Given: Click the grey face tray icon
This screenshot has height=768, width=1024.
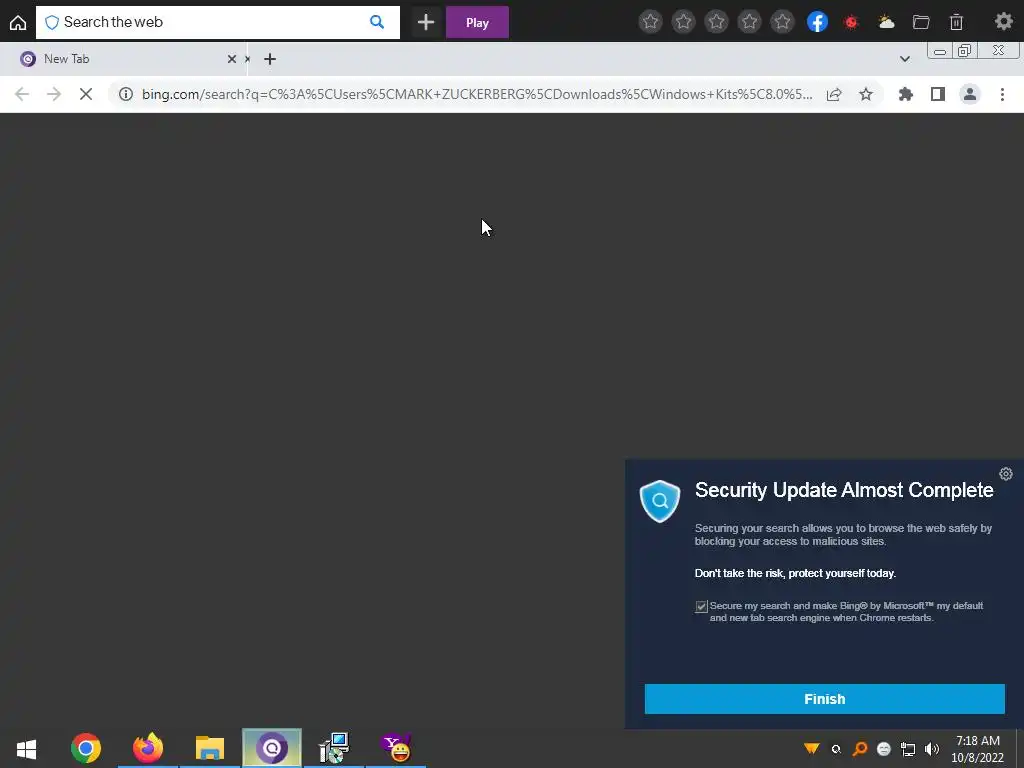Looking at the screenshot, I should (884, 749).
